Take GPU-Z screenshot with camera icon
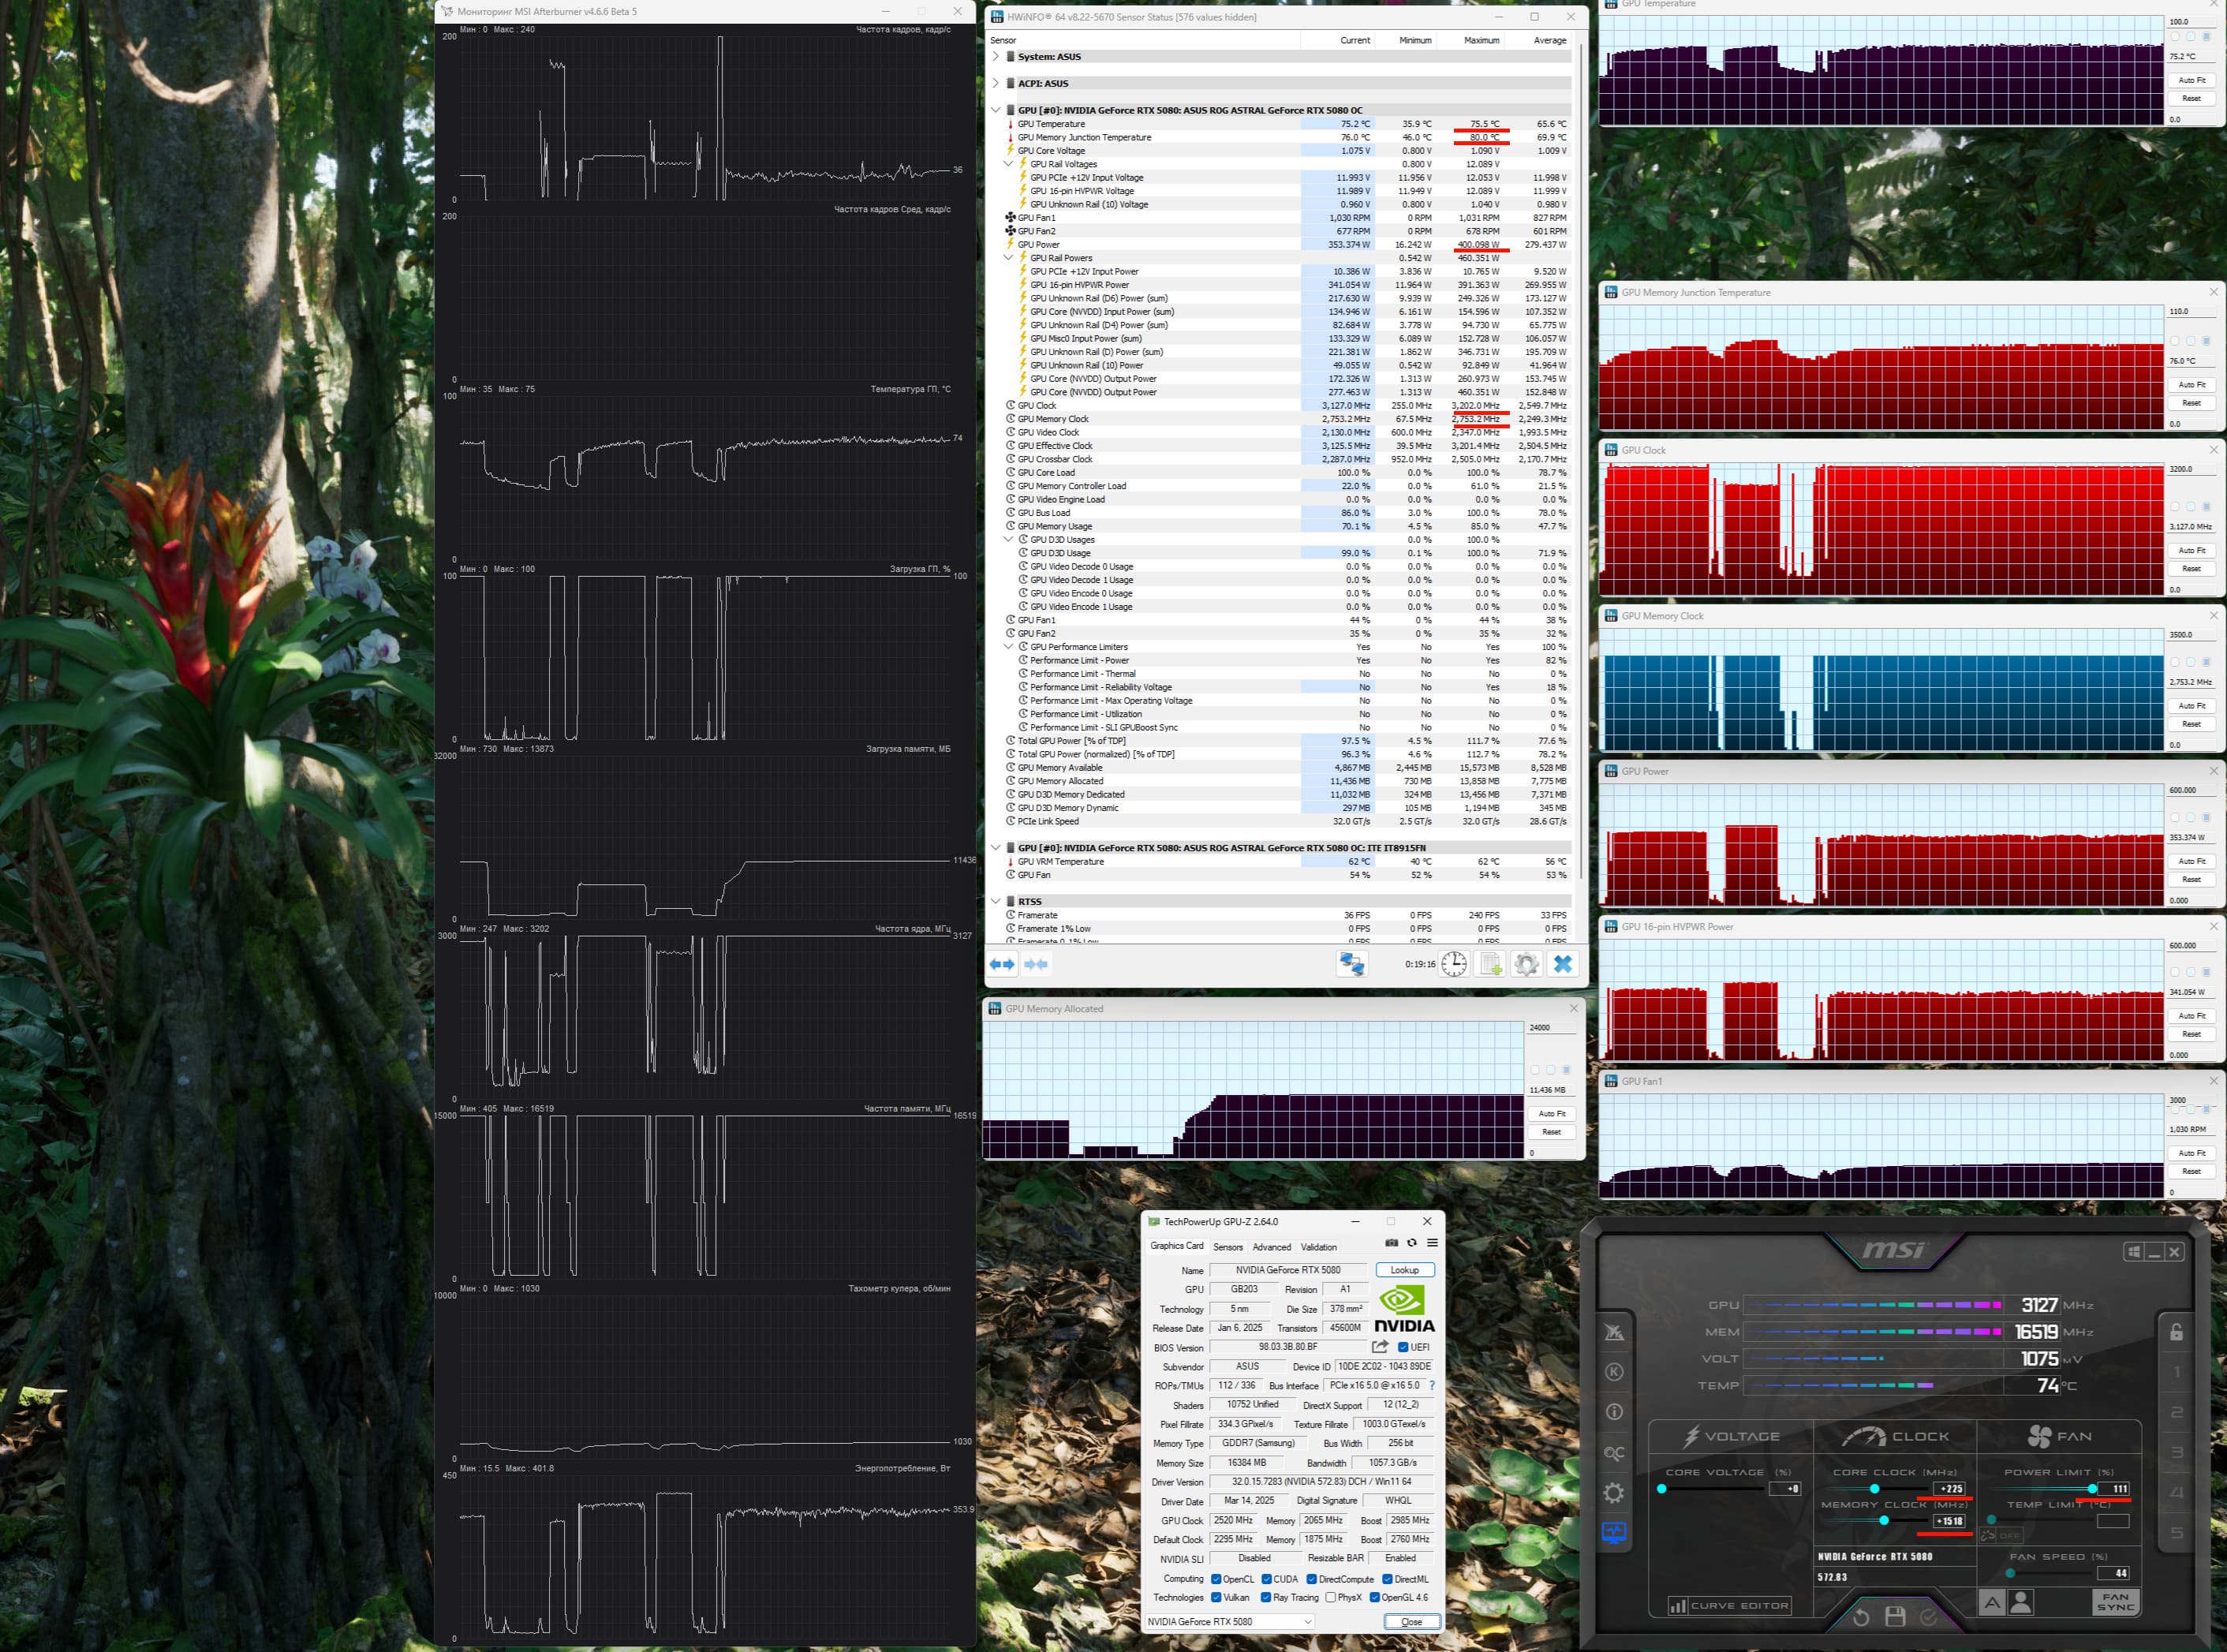 click(x=1391, y=1243)
